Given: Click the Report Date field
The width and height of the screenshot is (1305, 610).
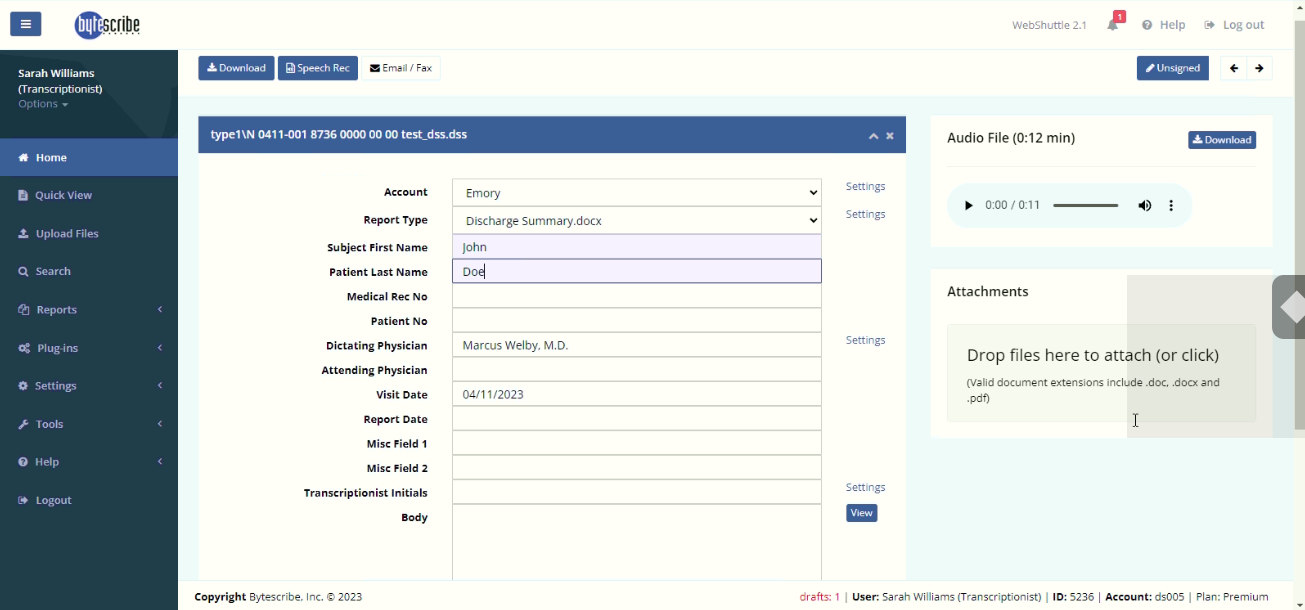Looking at the screenshot, I should 637,419.
